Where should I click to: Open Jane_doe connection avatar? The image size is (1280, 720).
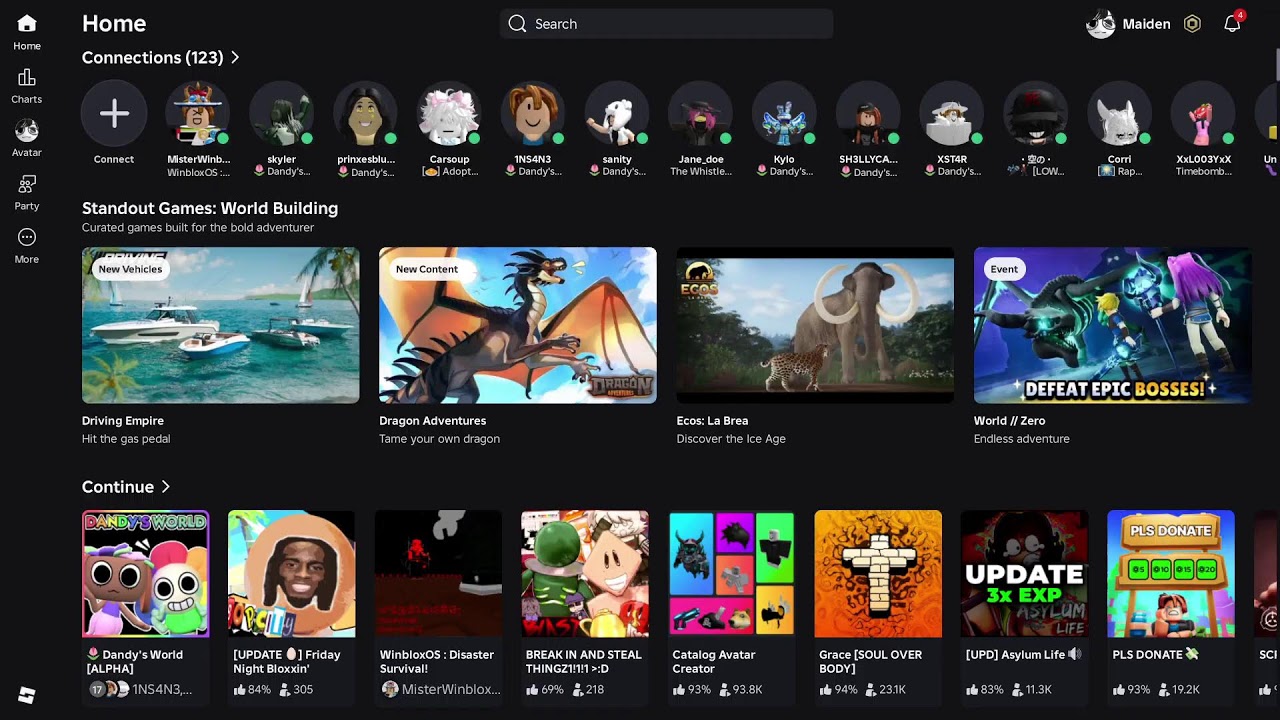[701, 114]
